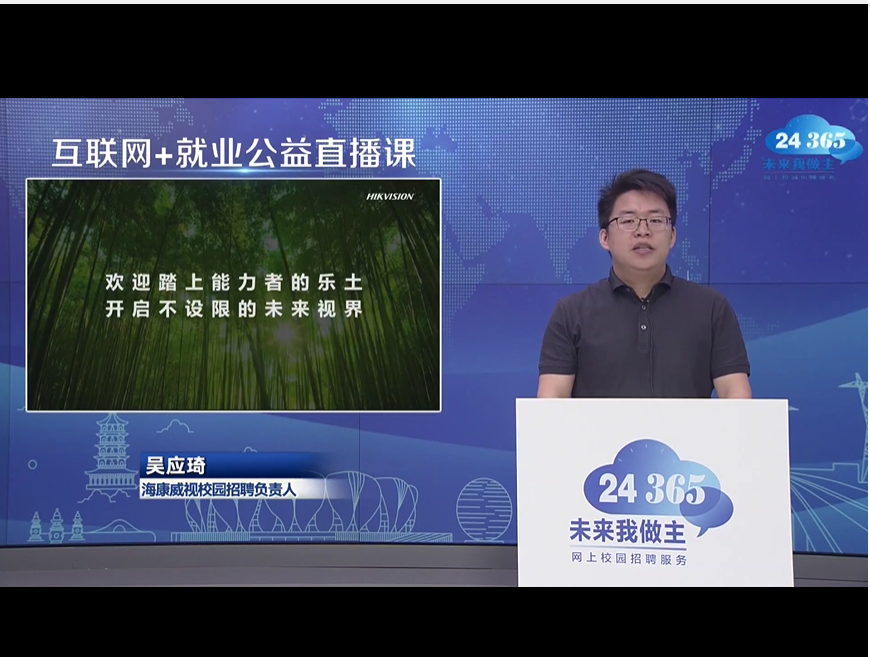Image resolution: width=870 pixels, height=657 pixels.
Task: Click the podium text "未来我做主"
Action: pyautogui.click(x=628, y=531)
